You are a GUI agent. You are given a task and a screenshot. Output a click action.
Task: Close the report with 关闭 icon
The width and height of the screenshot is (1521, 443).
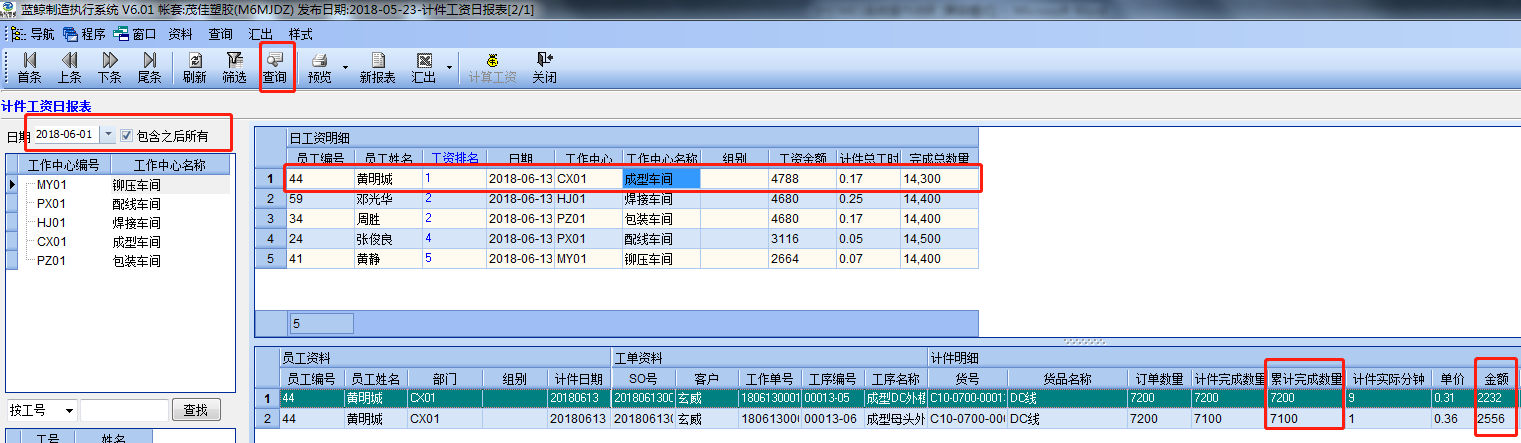[544, 67]
